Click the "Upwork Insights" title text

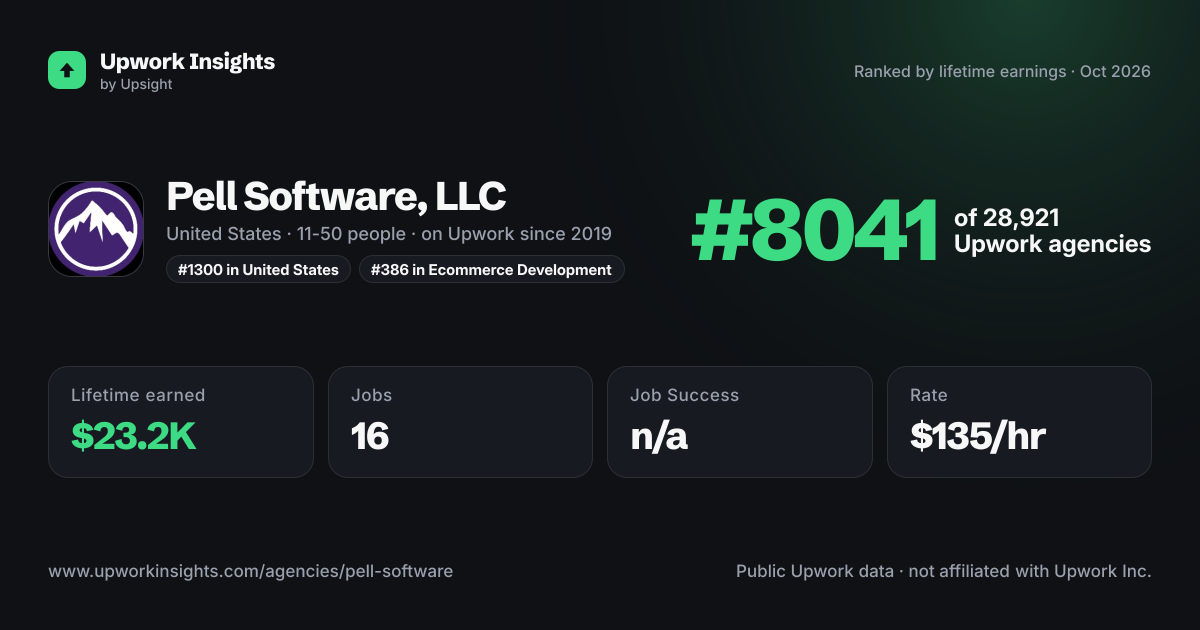coord(187,61)
